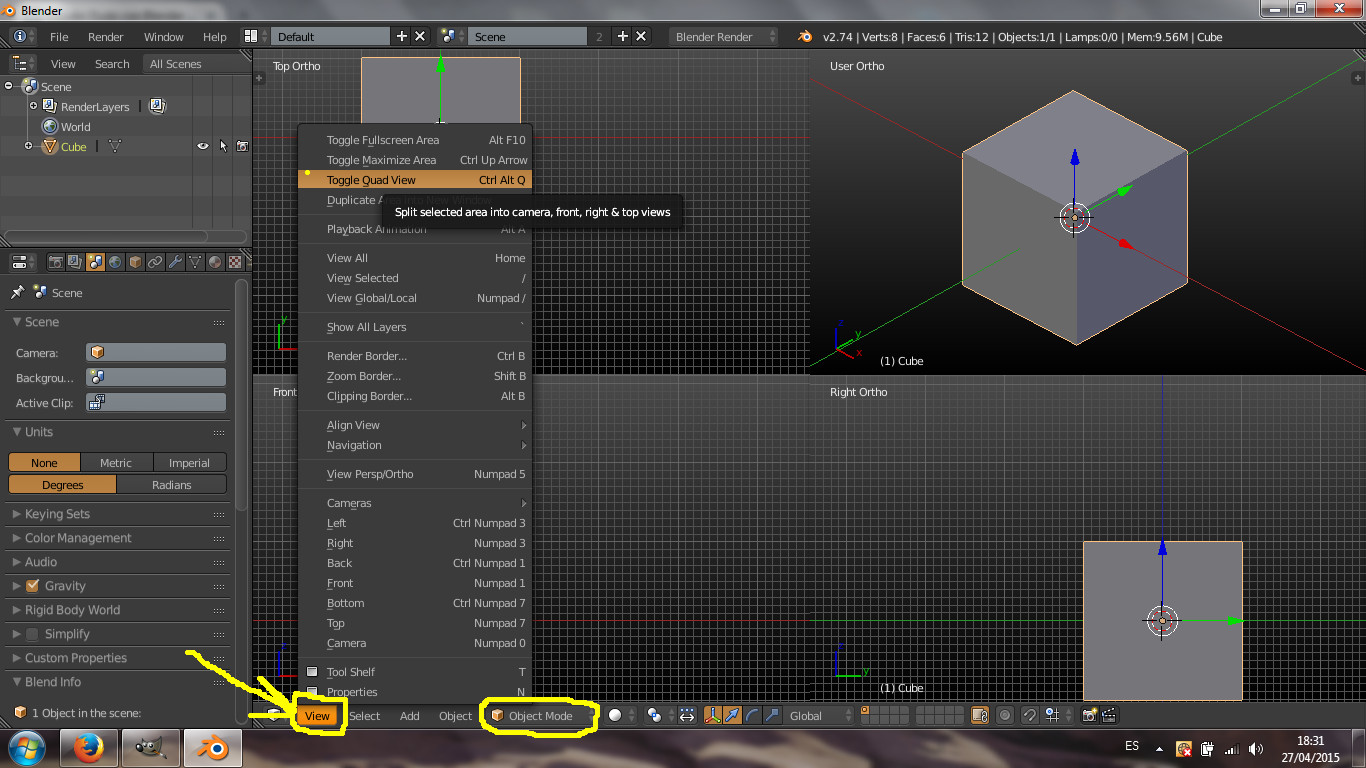The width and height of the screenshot is (1366, 768).
Task: Click the World globe icon in outliner
Action: (50, 126)
